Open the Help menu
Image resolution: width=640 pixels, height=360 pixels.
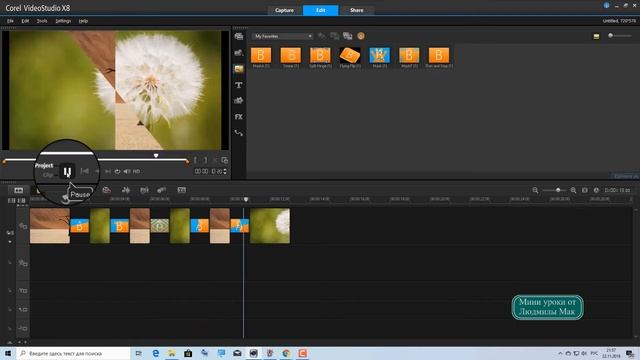coord(83,21)
